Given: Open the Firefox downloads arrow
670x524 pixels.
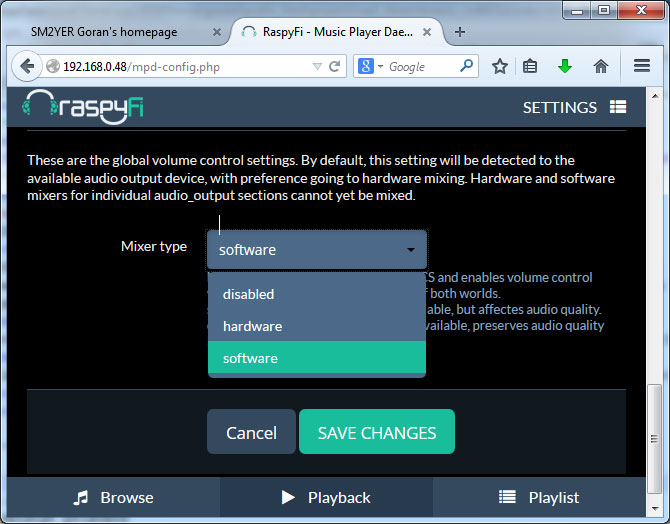Looking at the screenshot, I should (565, 67).
